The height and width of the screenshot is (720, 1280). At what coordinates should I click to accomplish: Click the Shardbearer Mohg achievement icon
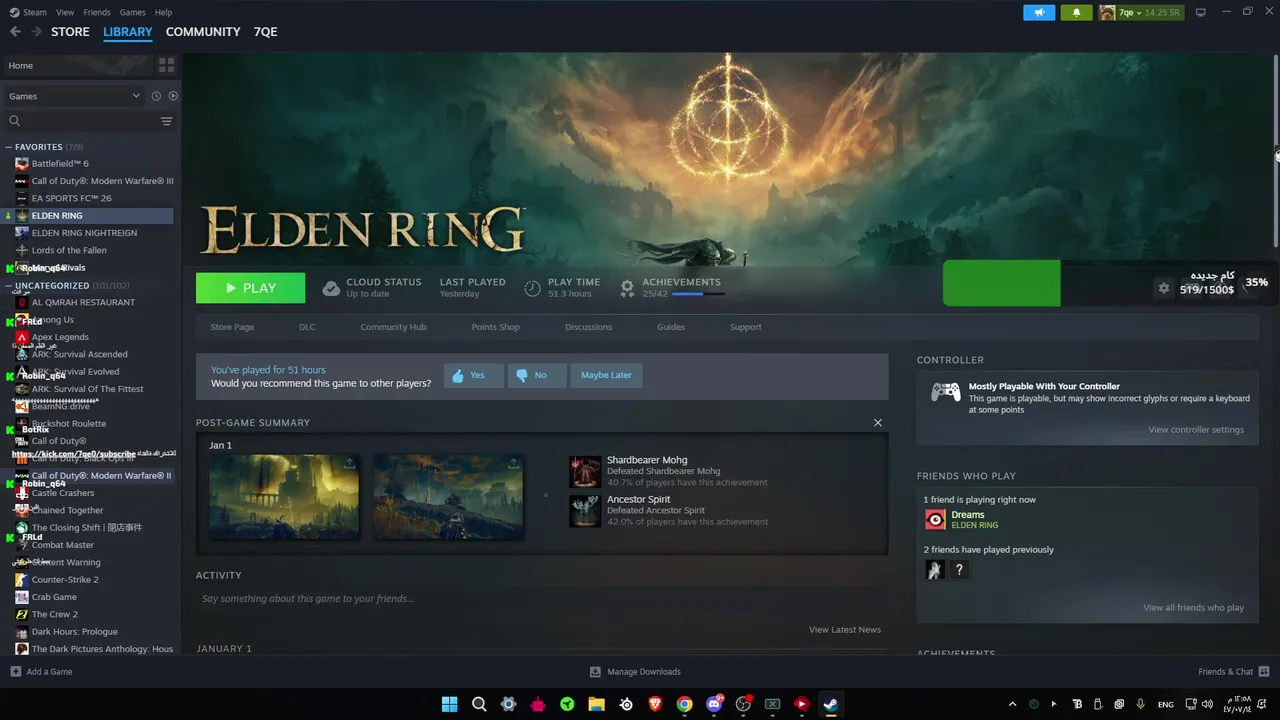585,472
